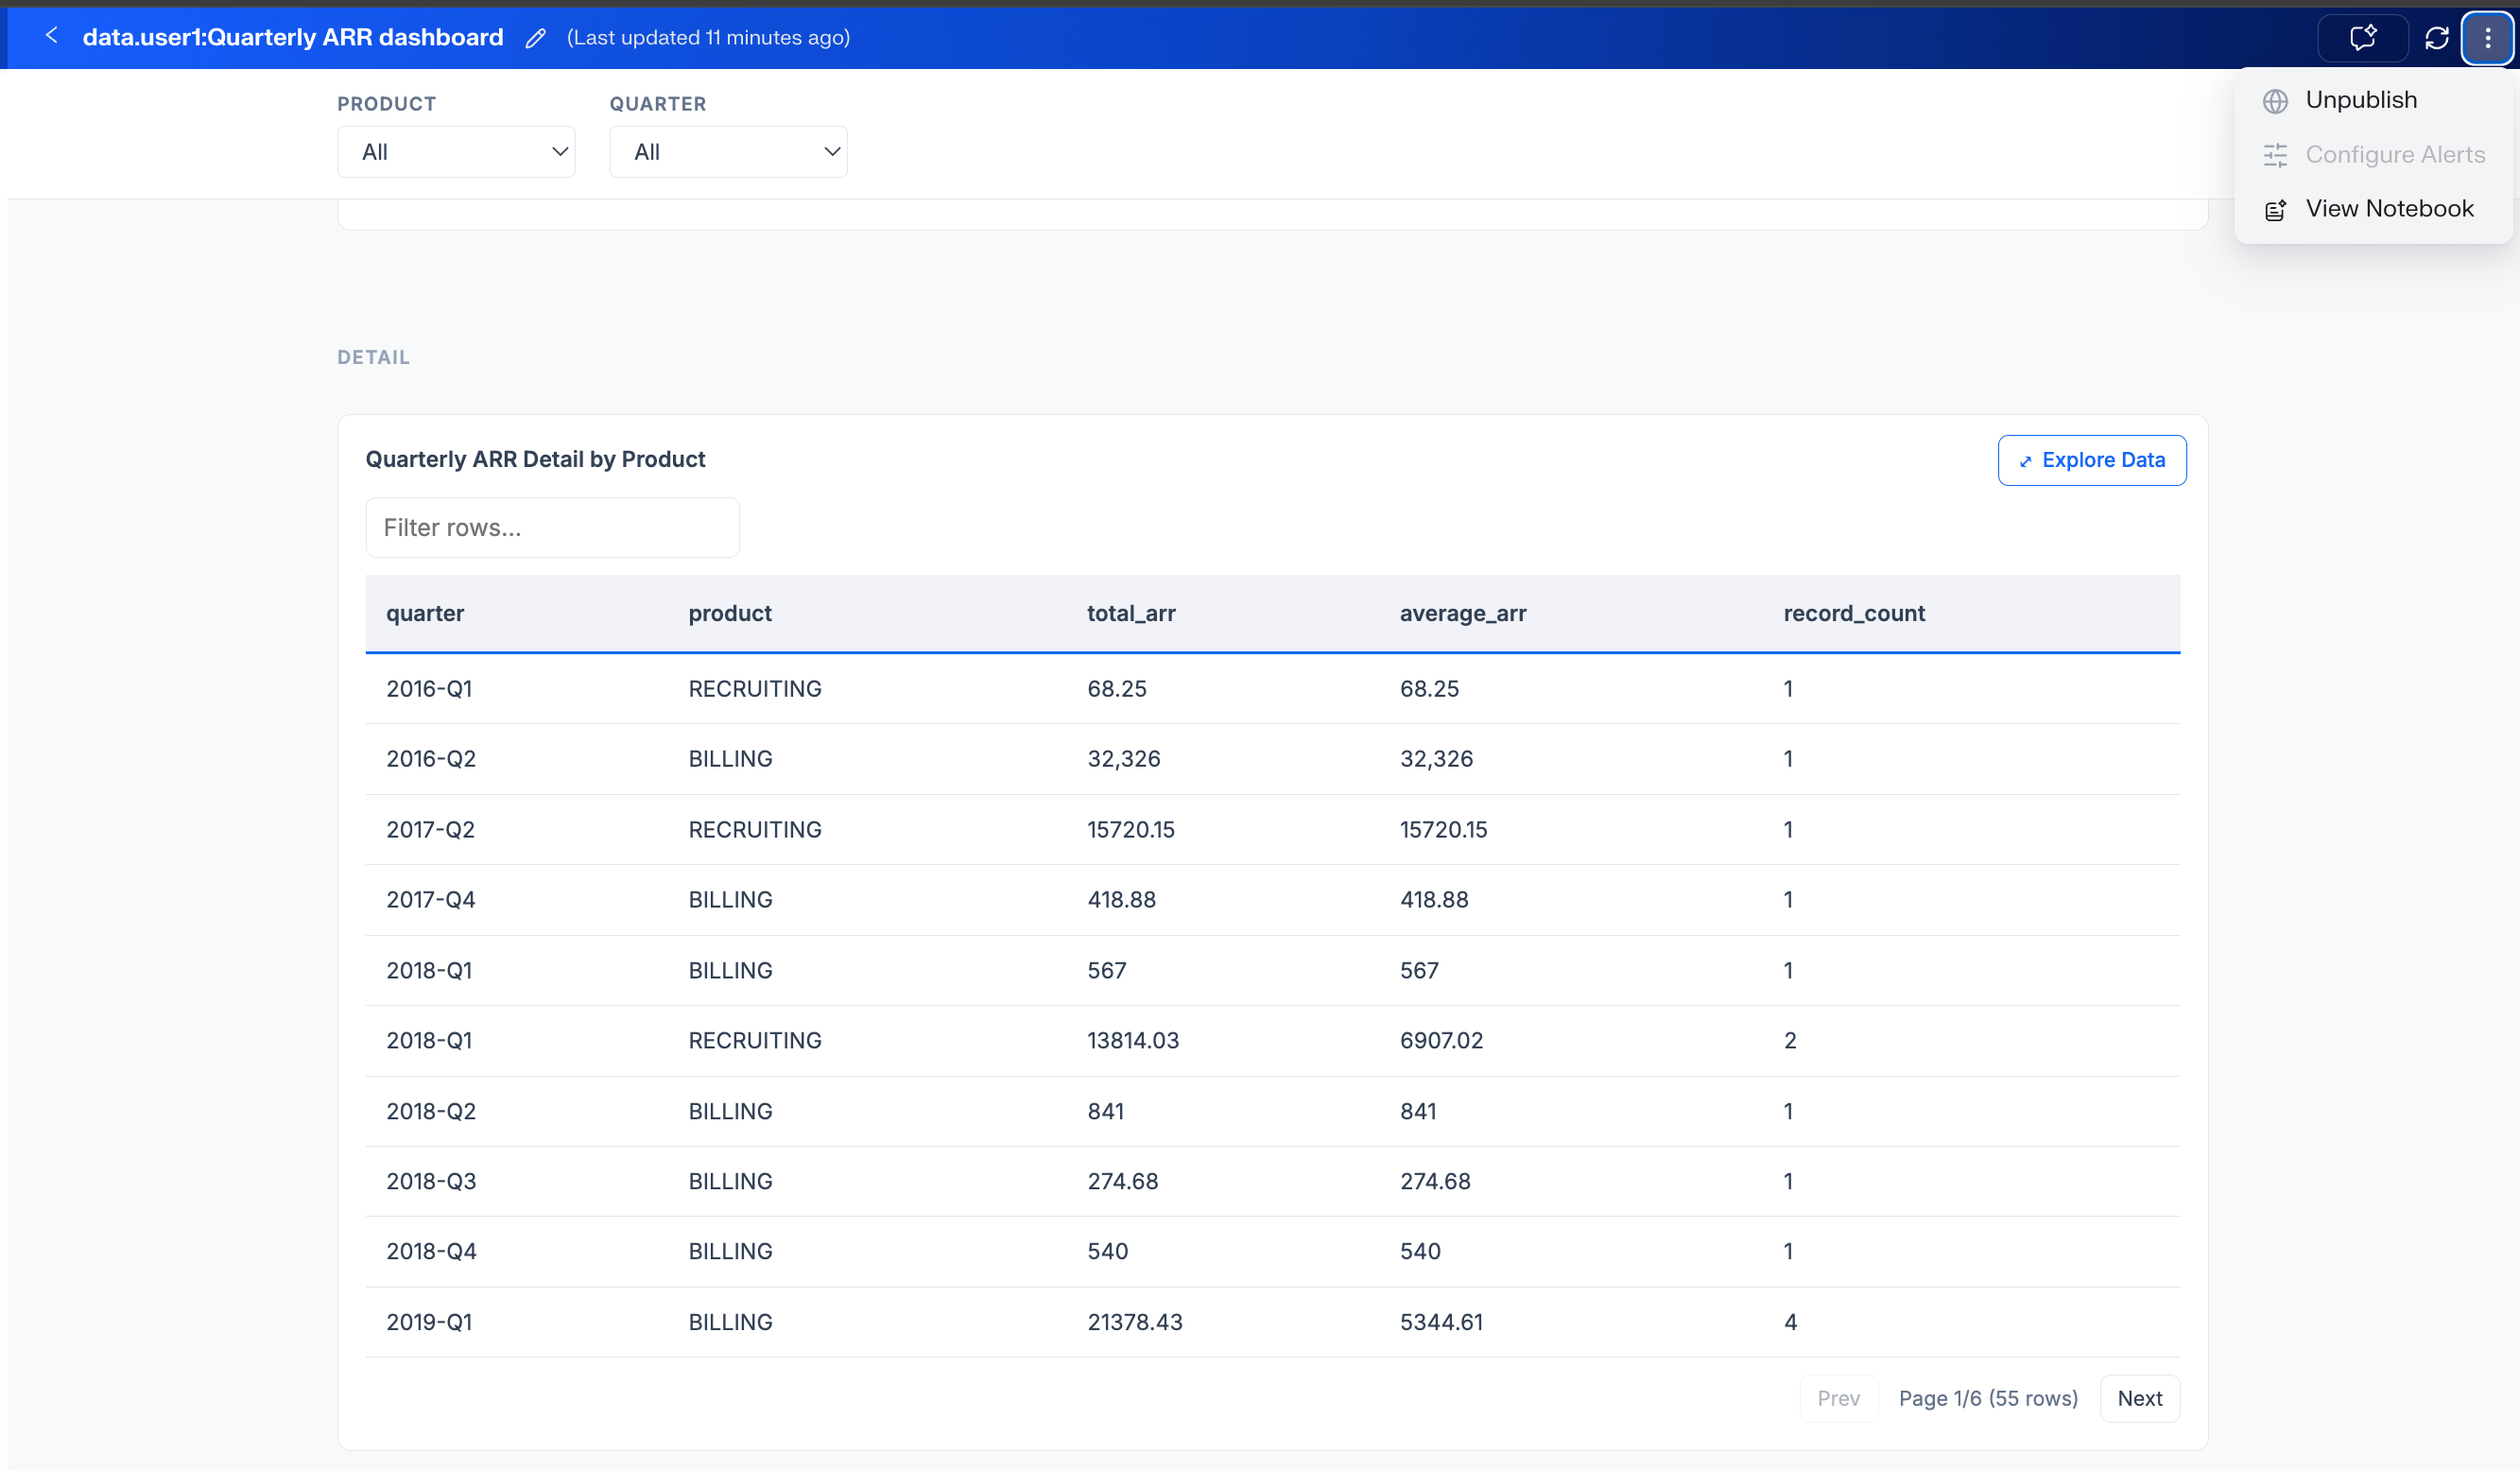
Task: Click record count 2 in 2018-Q1 row
Action: tap(1790, 1041)
